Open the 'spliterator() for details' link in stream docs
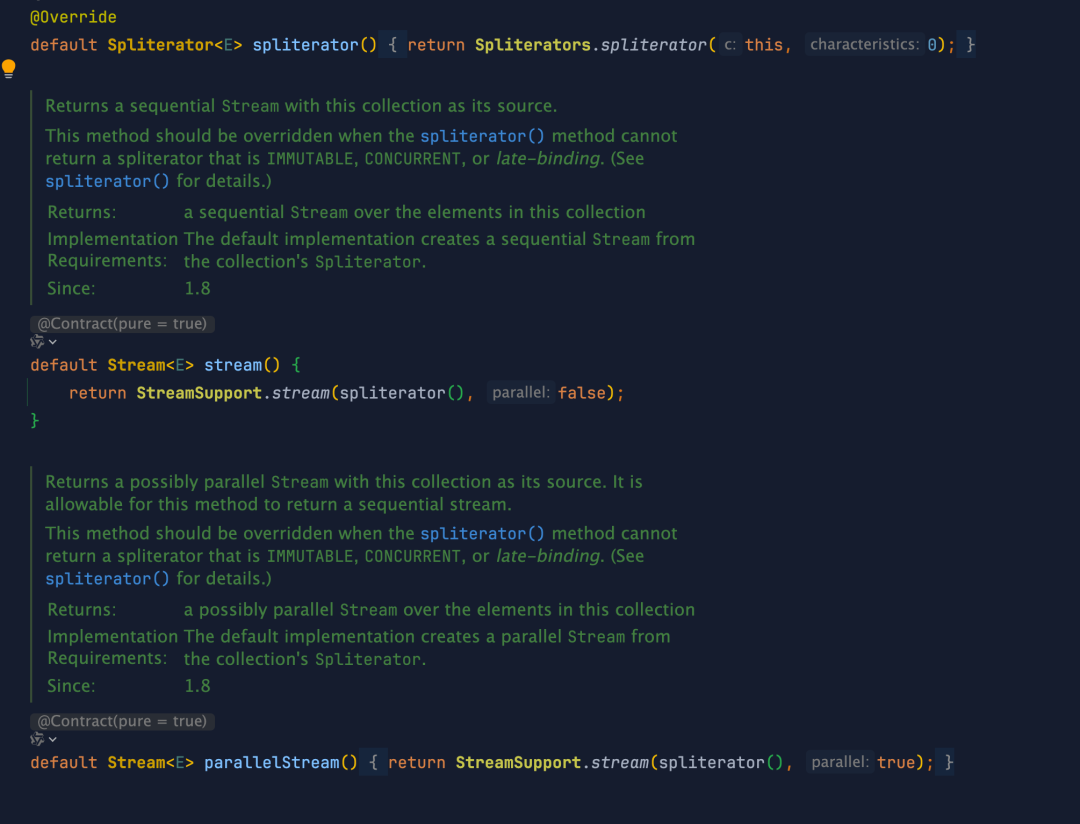This screenshot has height=824, width=1080. 108,181
